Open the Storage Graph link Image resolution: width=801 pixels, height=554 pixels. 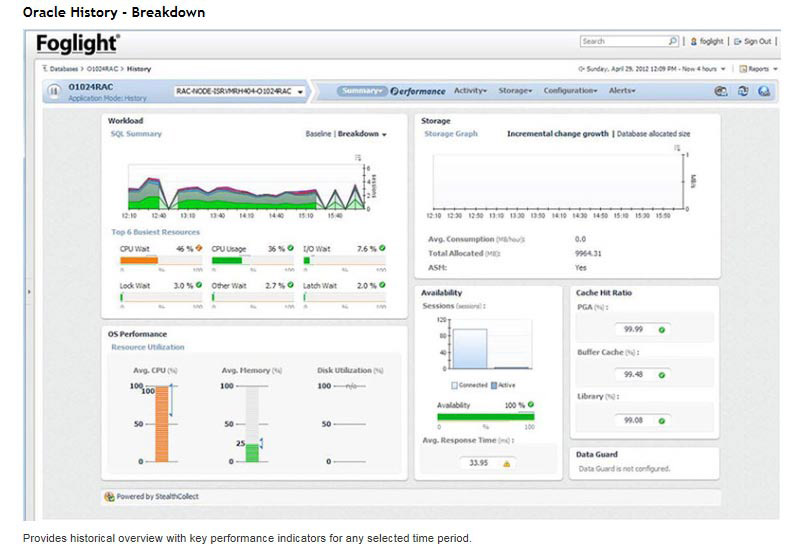[451, 133]
